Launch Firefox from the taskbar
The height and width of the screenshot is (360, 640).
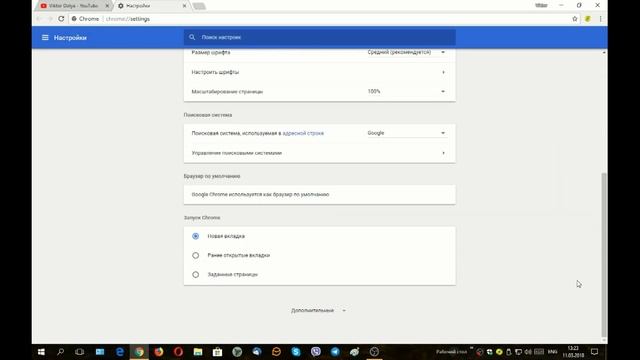(x=159, y=352)
